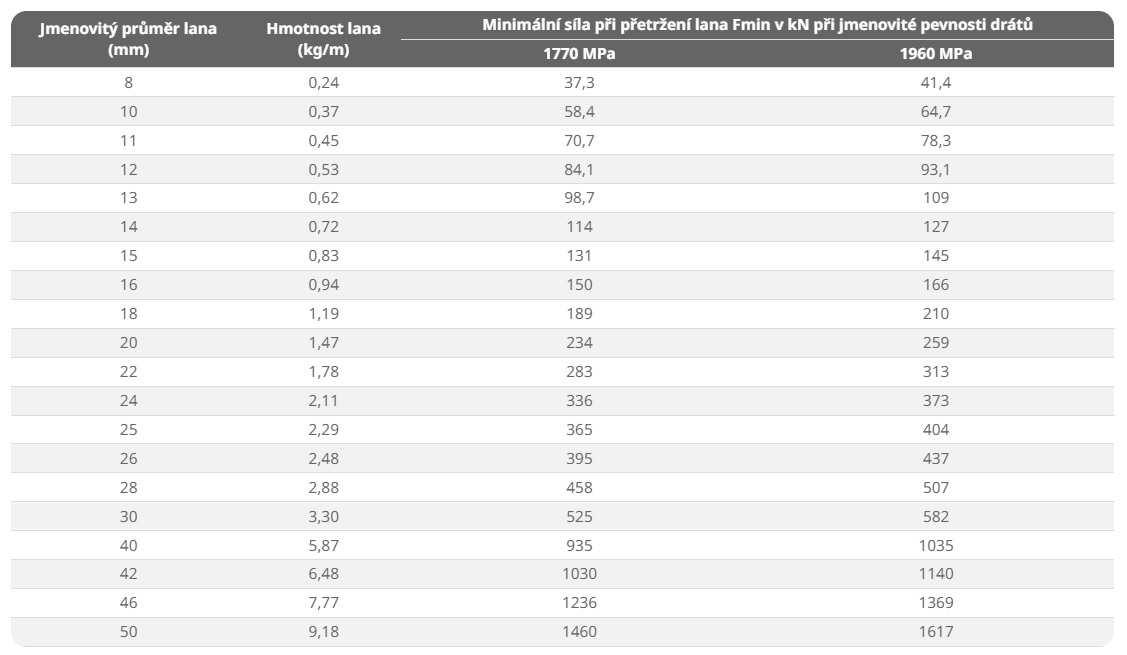Select the 166 value in row 16

tap(936, 285)
